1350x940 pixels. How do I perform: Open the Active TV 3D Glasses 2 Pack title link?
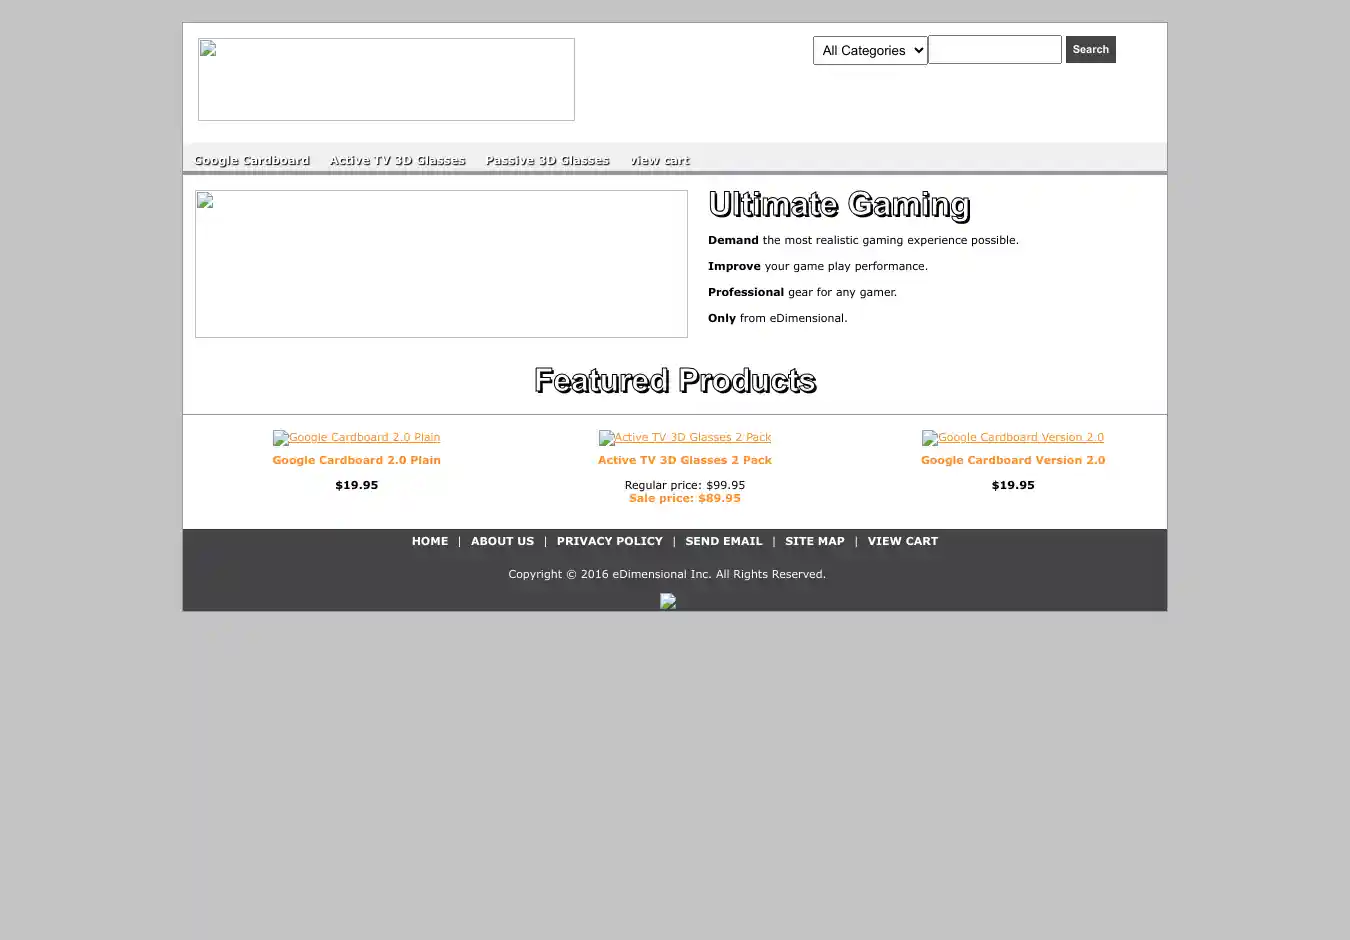[x=685, y=460]
